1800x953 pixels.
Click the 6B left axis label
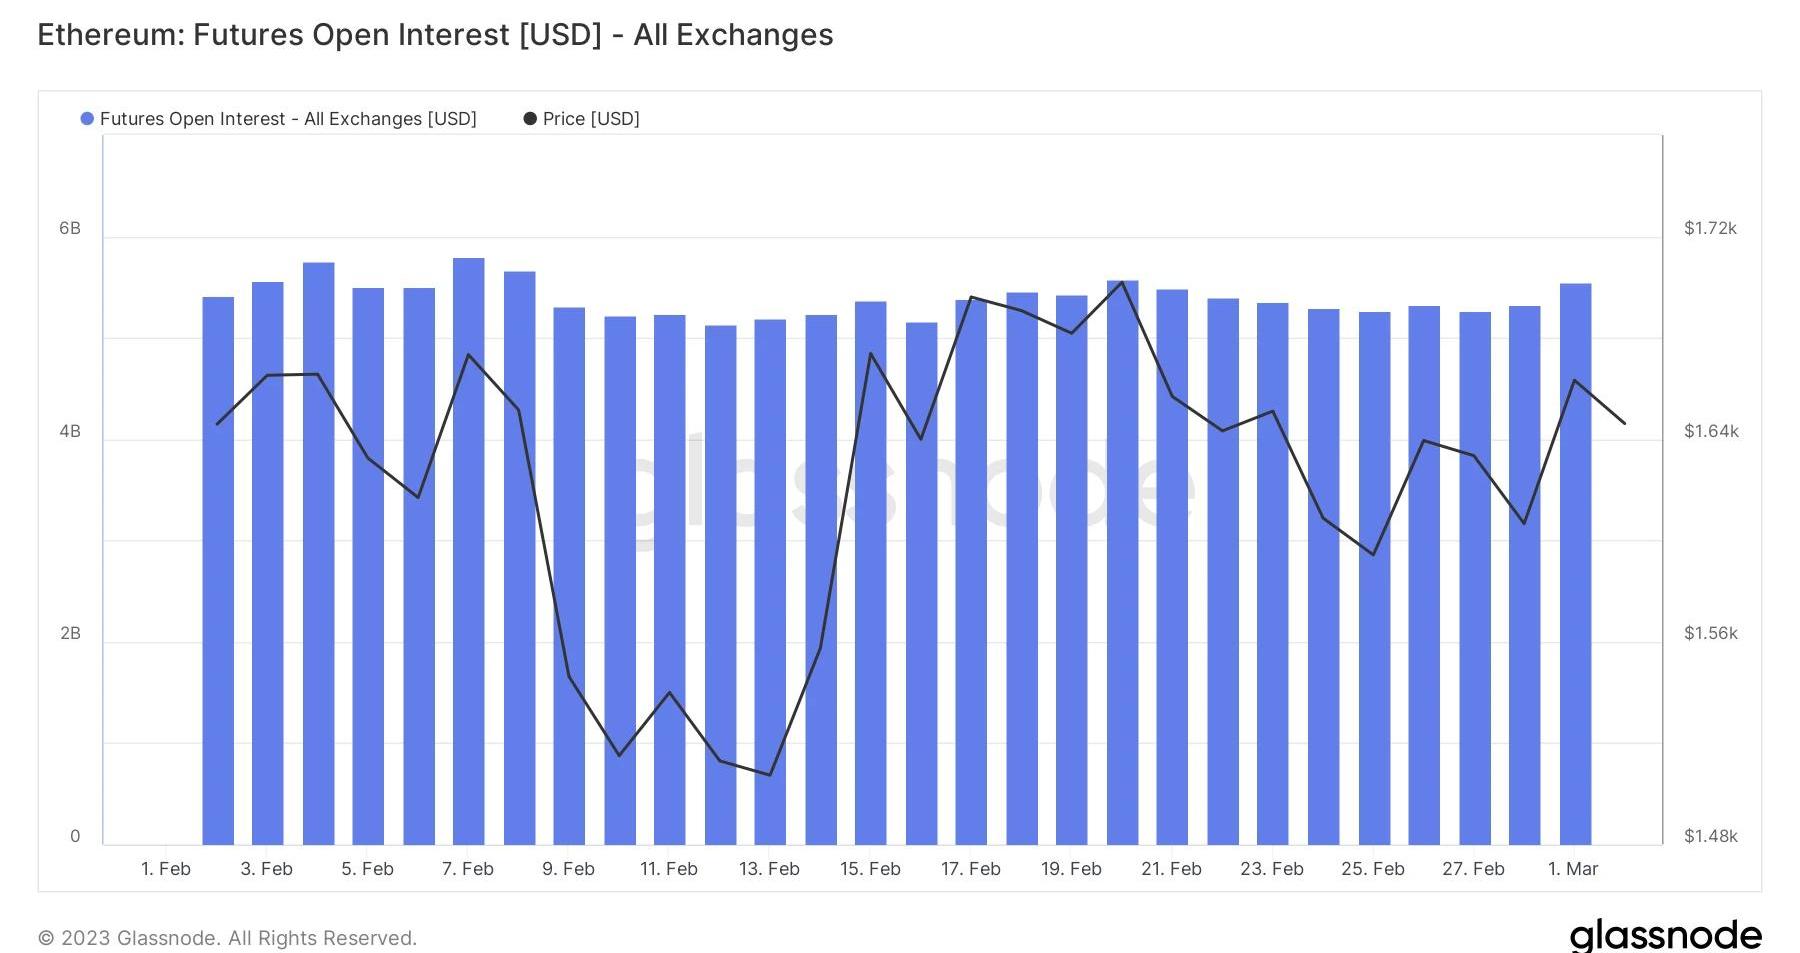(x=70, y=228)
